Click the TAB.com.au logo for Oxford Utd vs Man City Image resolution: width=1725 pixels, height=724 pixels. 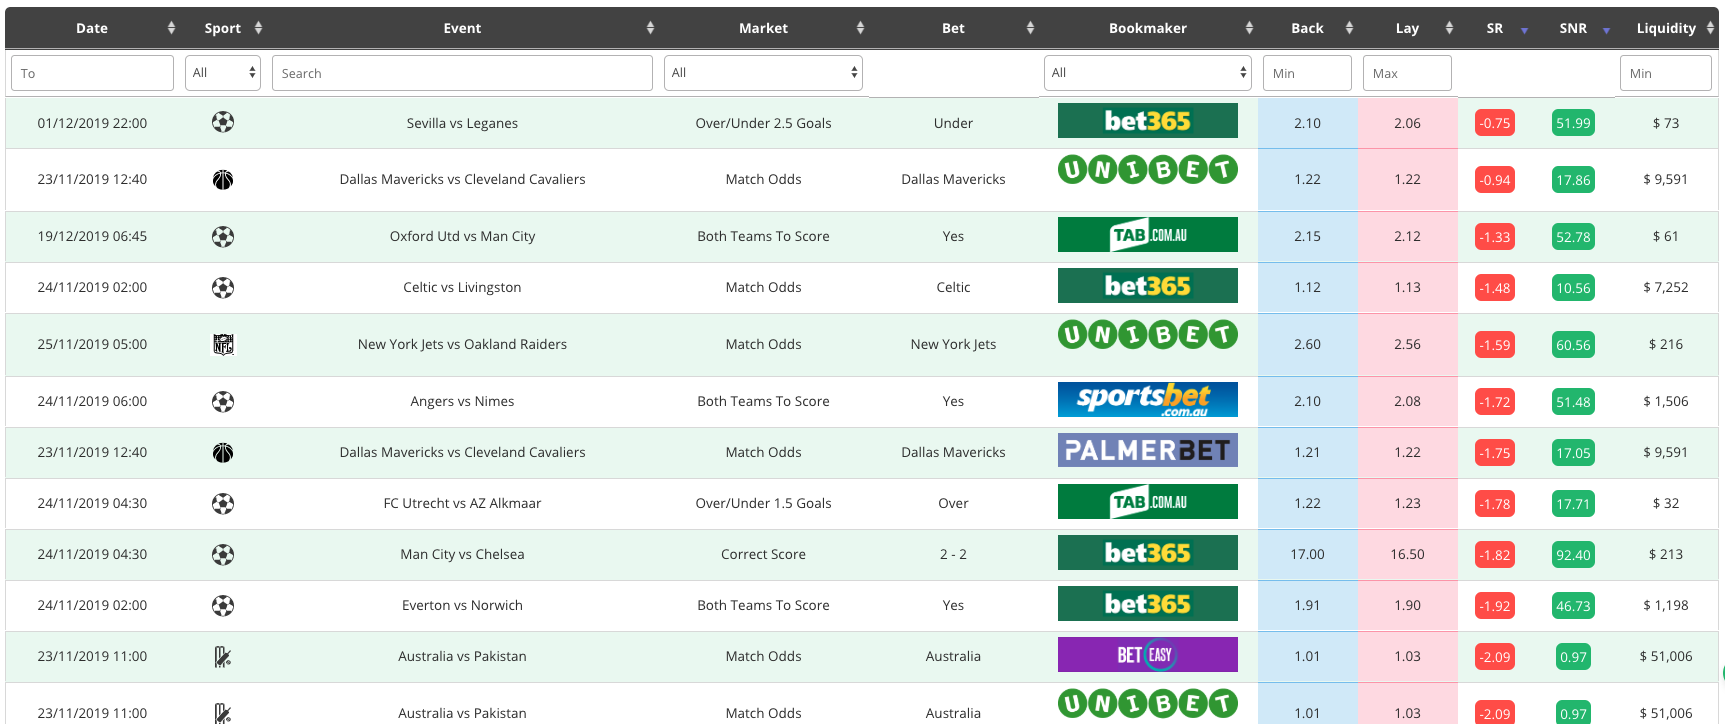click(x=1148, y=235)
